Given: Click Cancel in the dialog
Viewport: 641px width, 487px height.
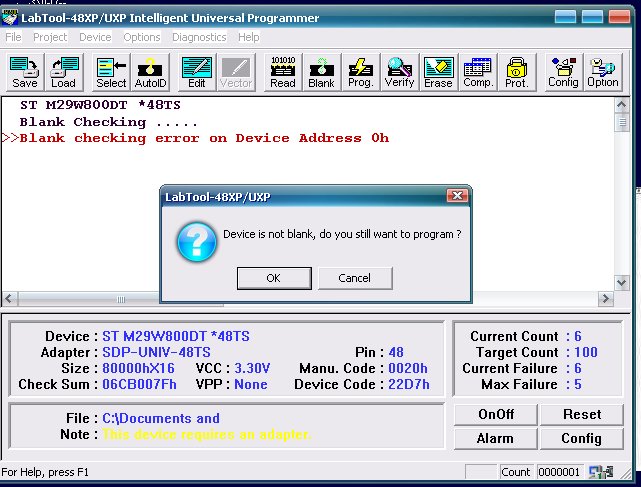Looking at the screenshot, I should 355,278.
